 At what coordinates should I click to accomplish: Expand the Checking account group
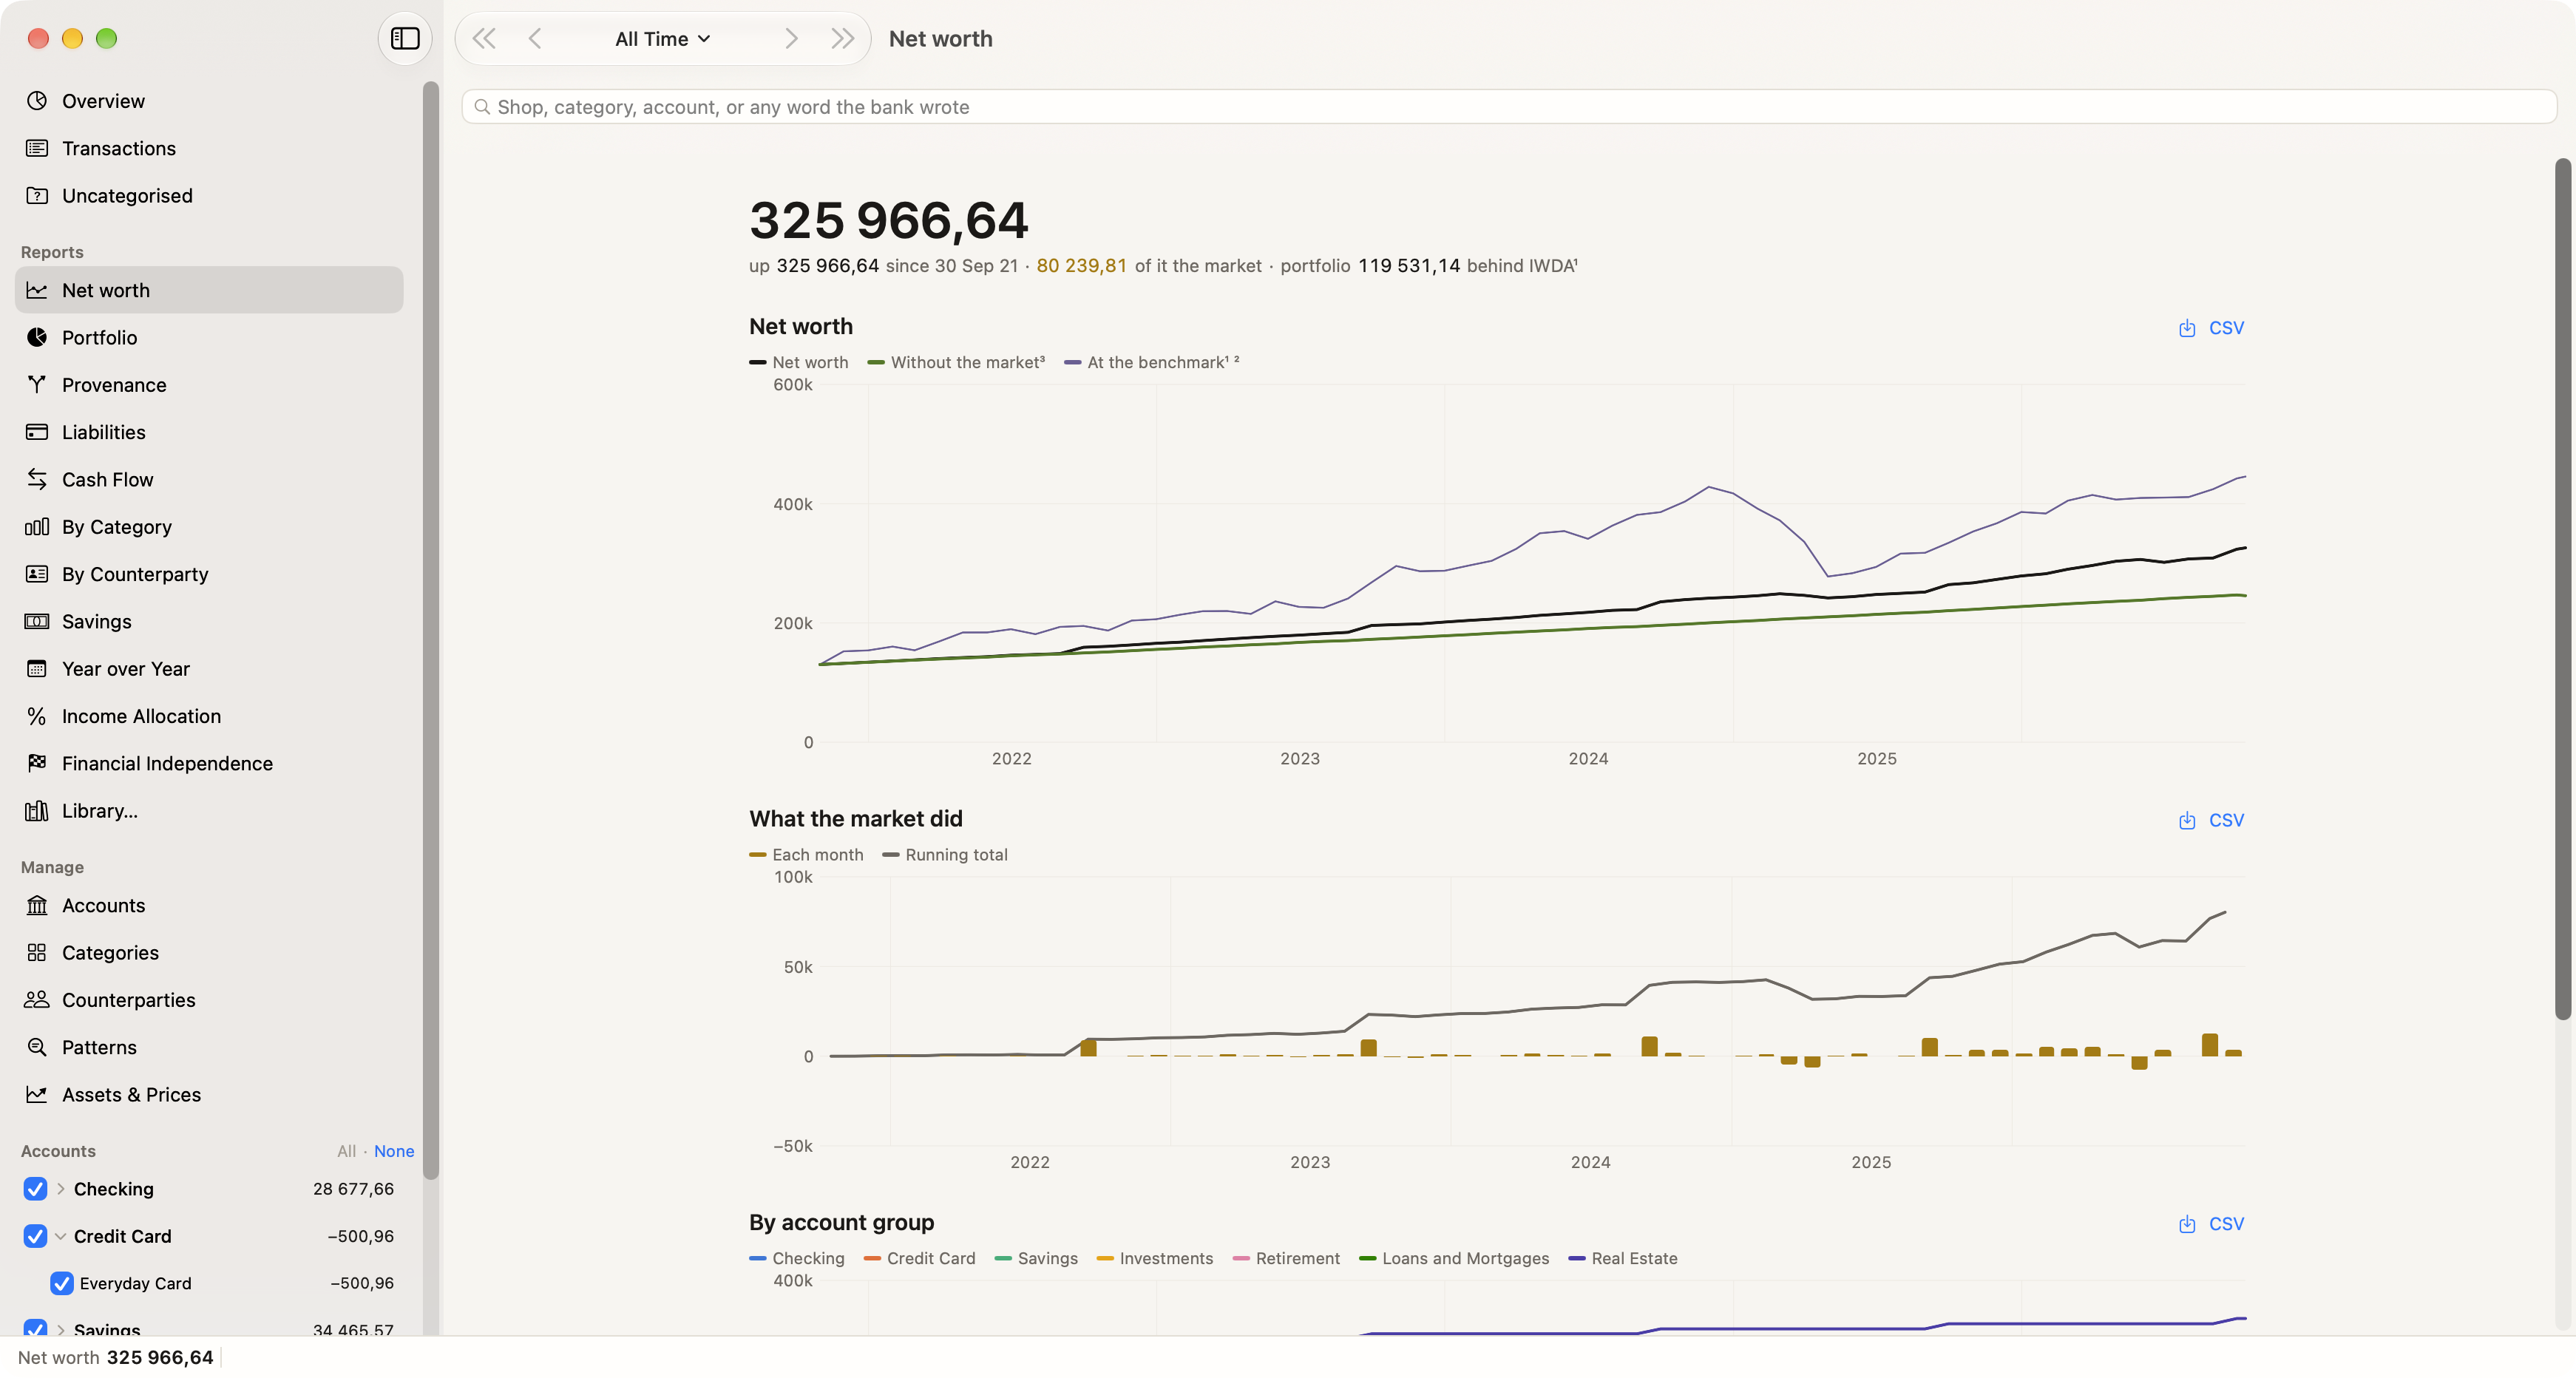(61, 1188)
